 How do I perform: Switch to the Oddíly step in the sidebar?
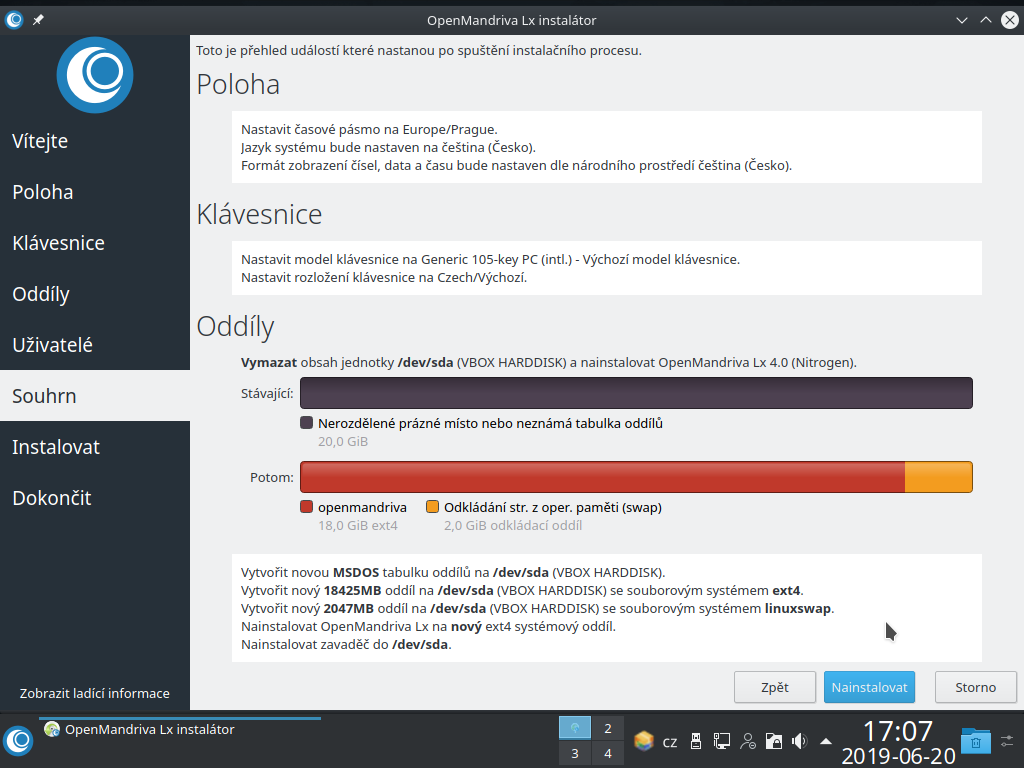pyautogui.click(x=42, y=294)
